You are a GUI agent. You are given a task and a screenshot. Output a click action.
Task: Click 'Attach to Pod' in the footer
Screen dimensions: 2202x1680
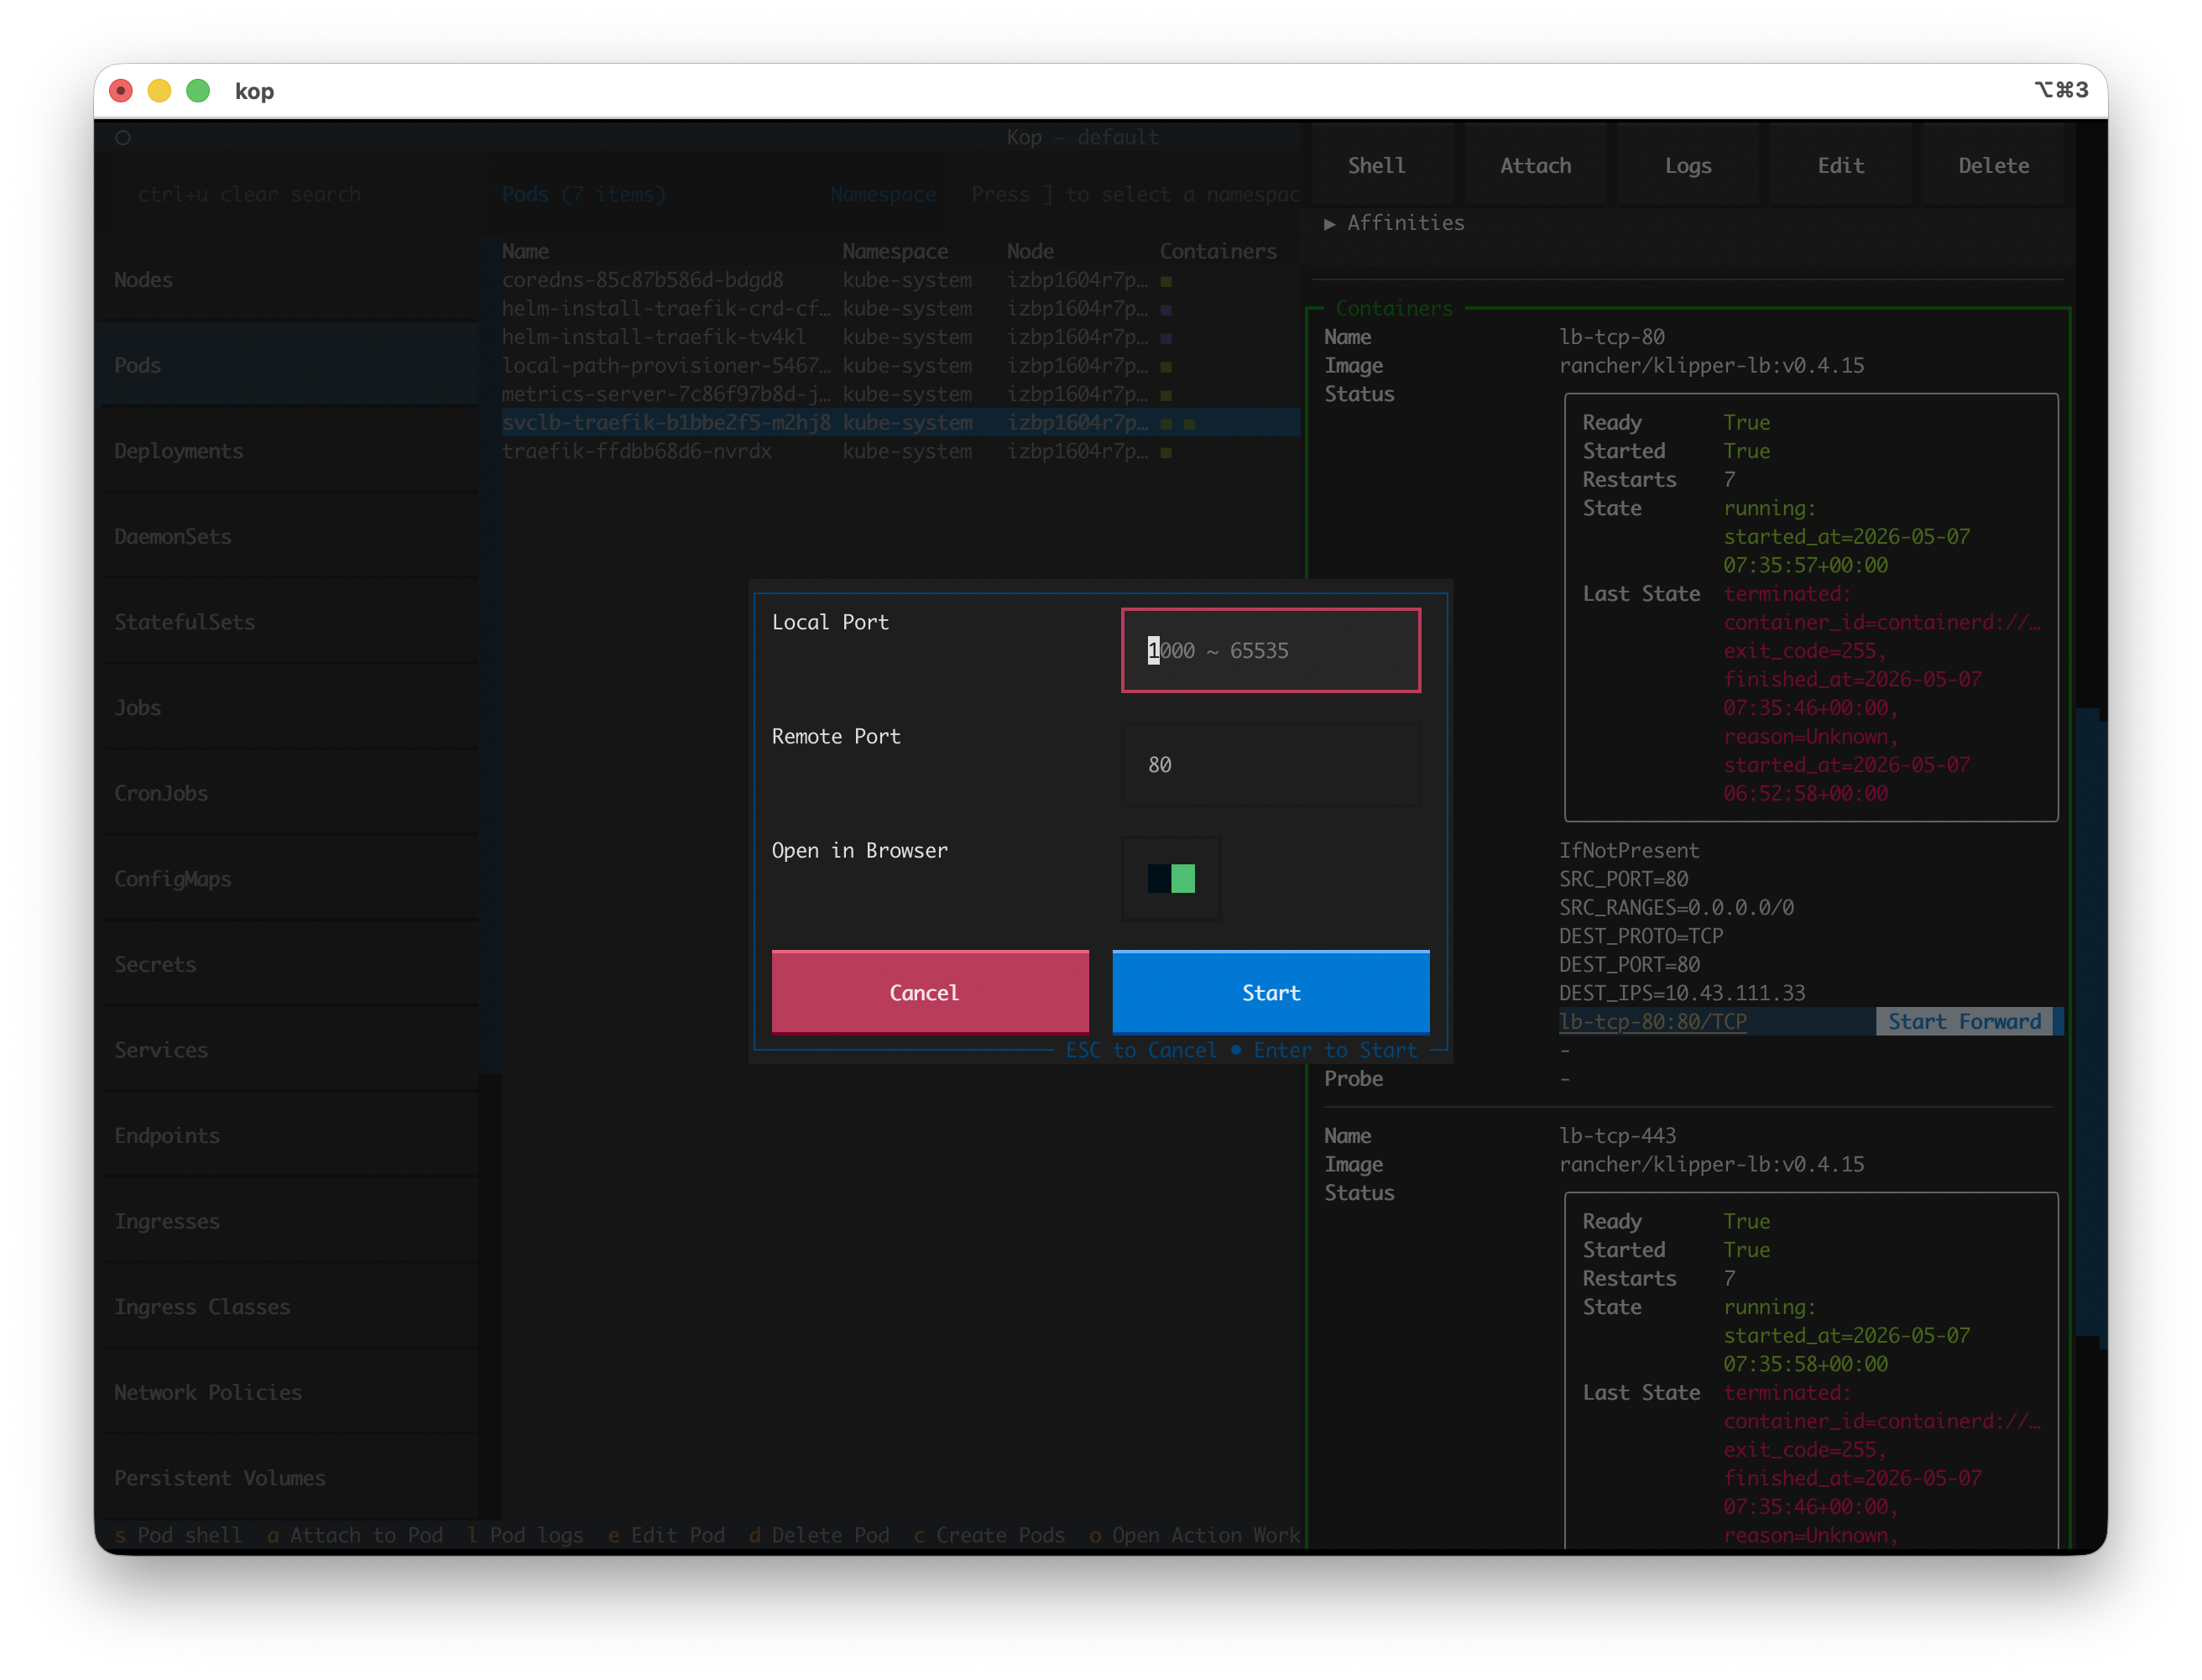[354, 1534]
